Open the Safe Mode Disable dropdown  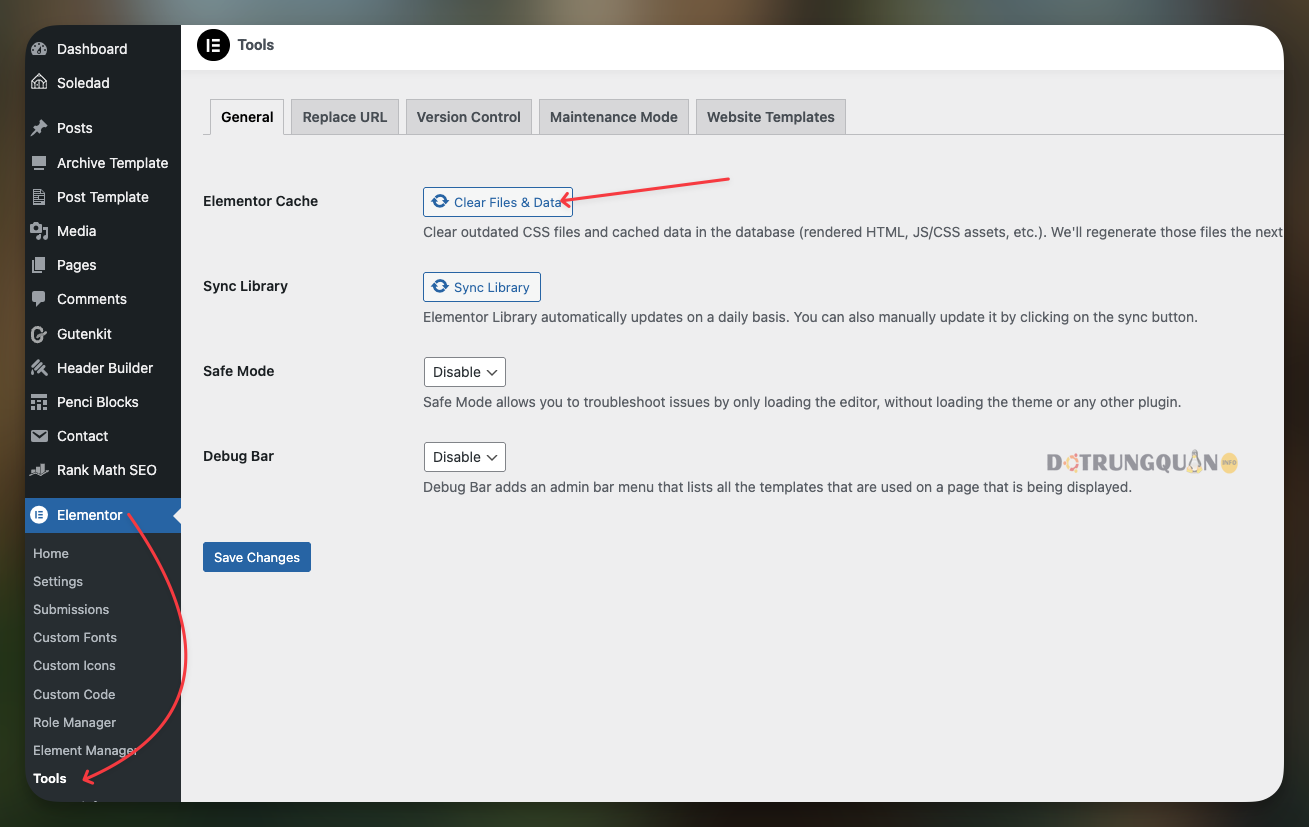[x=465, y=372]
